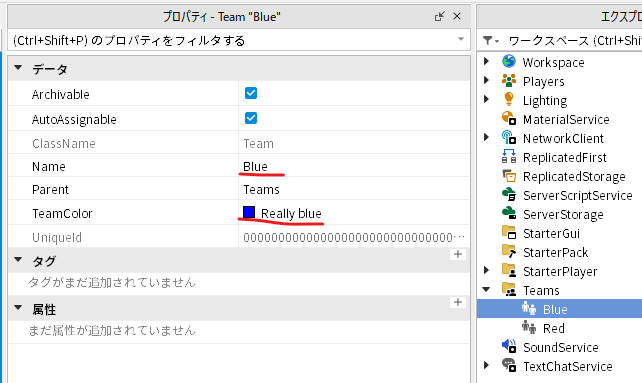Screen dimensions: 642x383
Task: Click the SoundService speaker icon
Action: click(x=509, y=347)
